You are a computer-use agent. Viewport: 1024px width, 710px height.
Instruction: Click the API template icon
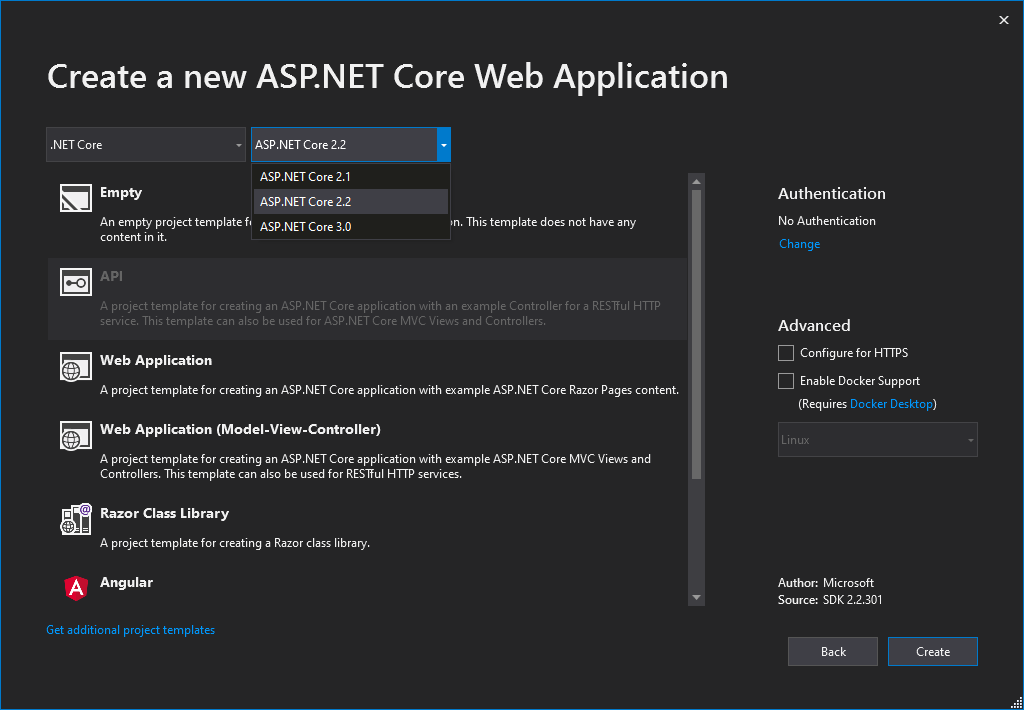click(76, 283)
